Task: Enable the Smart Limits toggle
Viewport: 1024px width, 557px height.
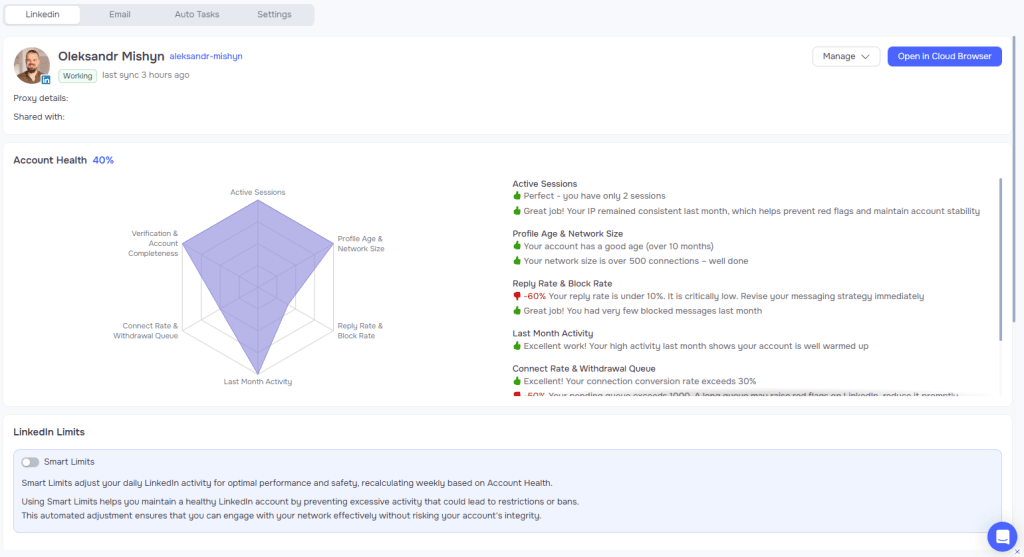Action: 30,462
